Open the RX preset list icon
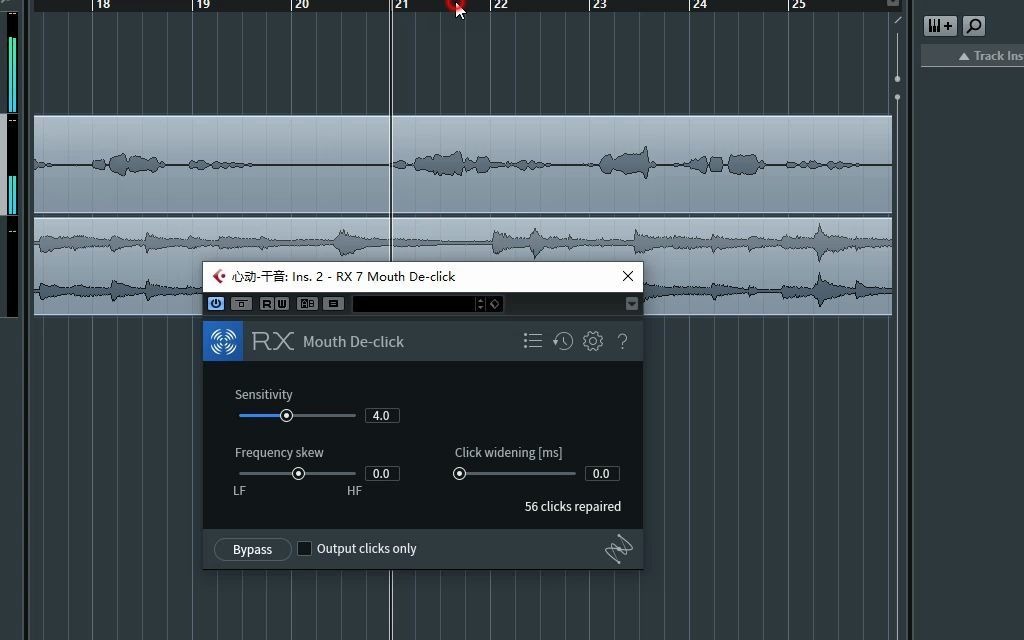The height and width of the screenshot is (640, 1024). (x=533, y=341)
